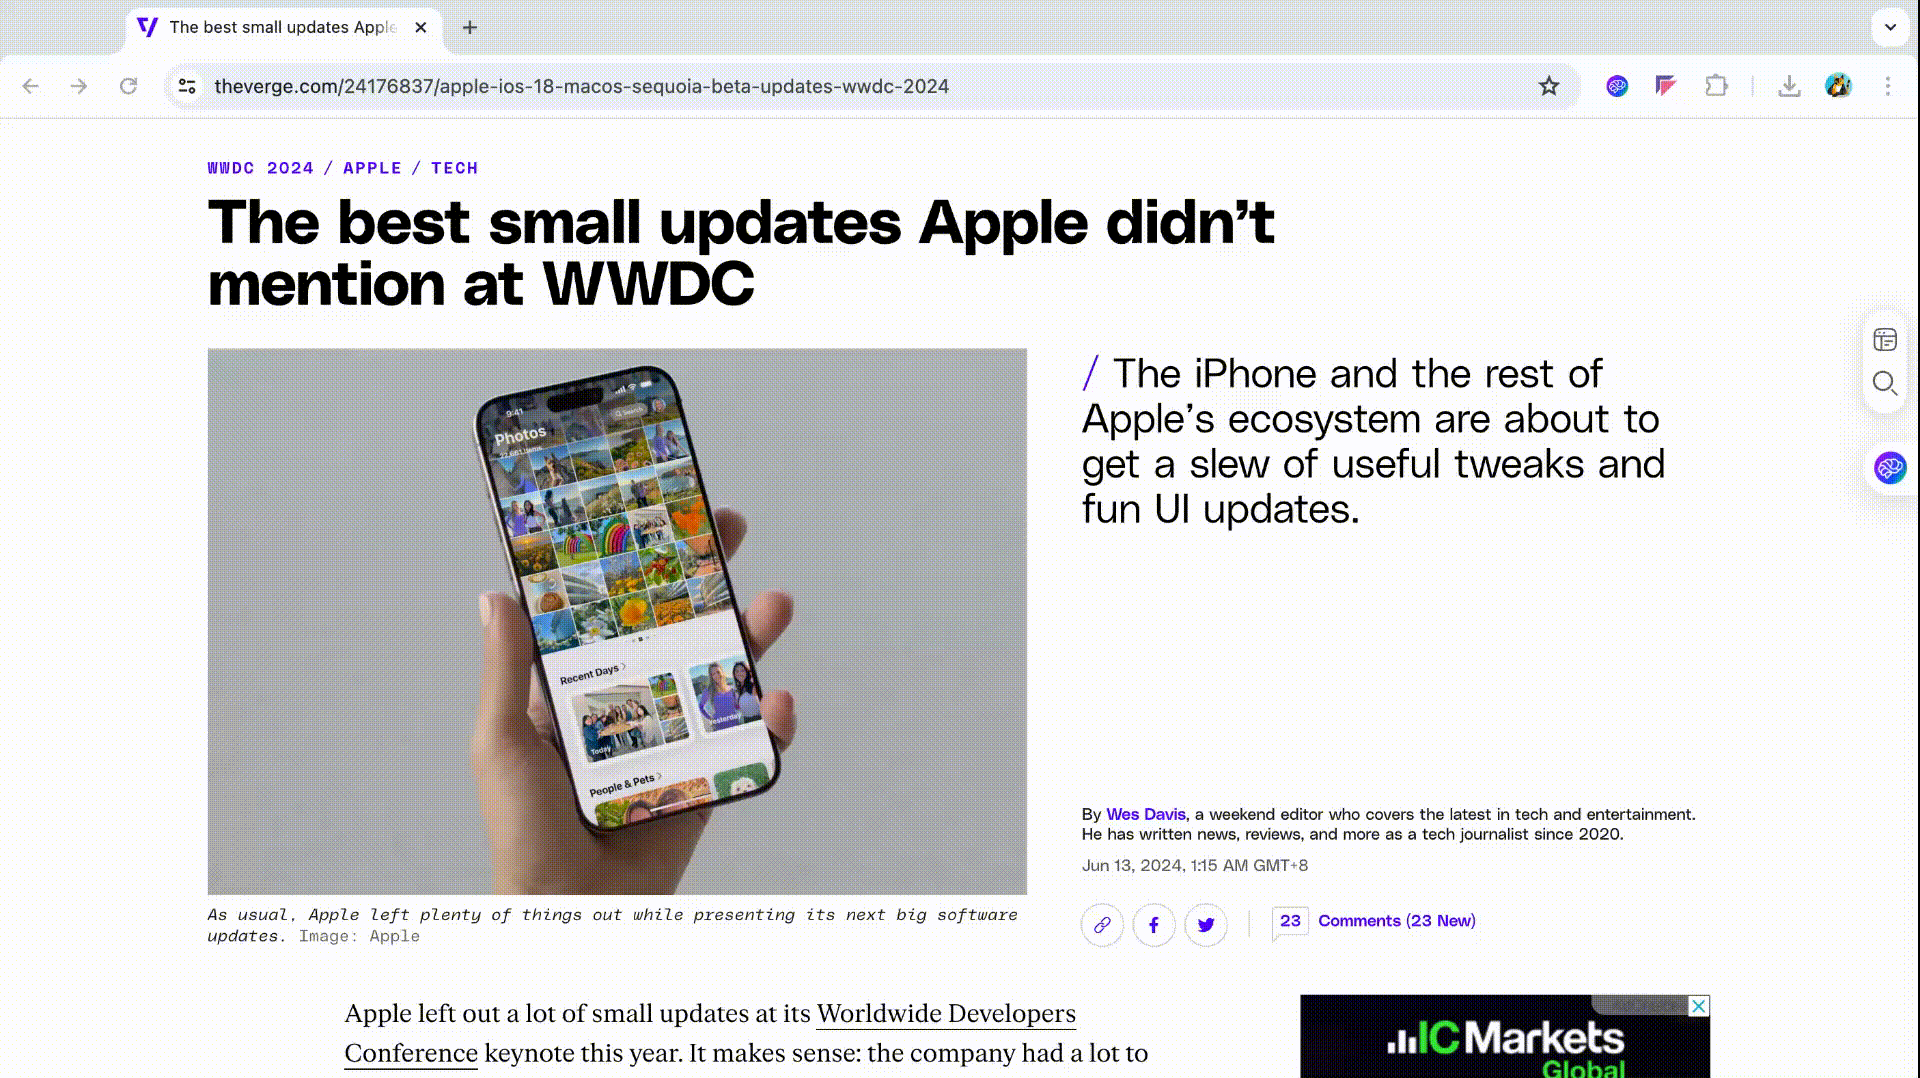This screenshot has width=1920, height=1078.
Task: Open the Comments (23 New) link
Action: point(1396,921)
